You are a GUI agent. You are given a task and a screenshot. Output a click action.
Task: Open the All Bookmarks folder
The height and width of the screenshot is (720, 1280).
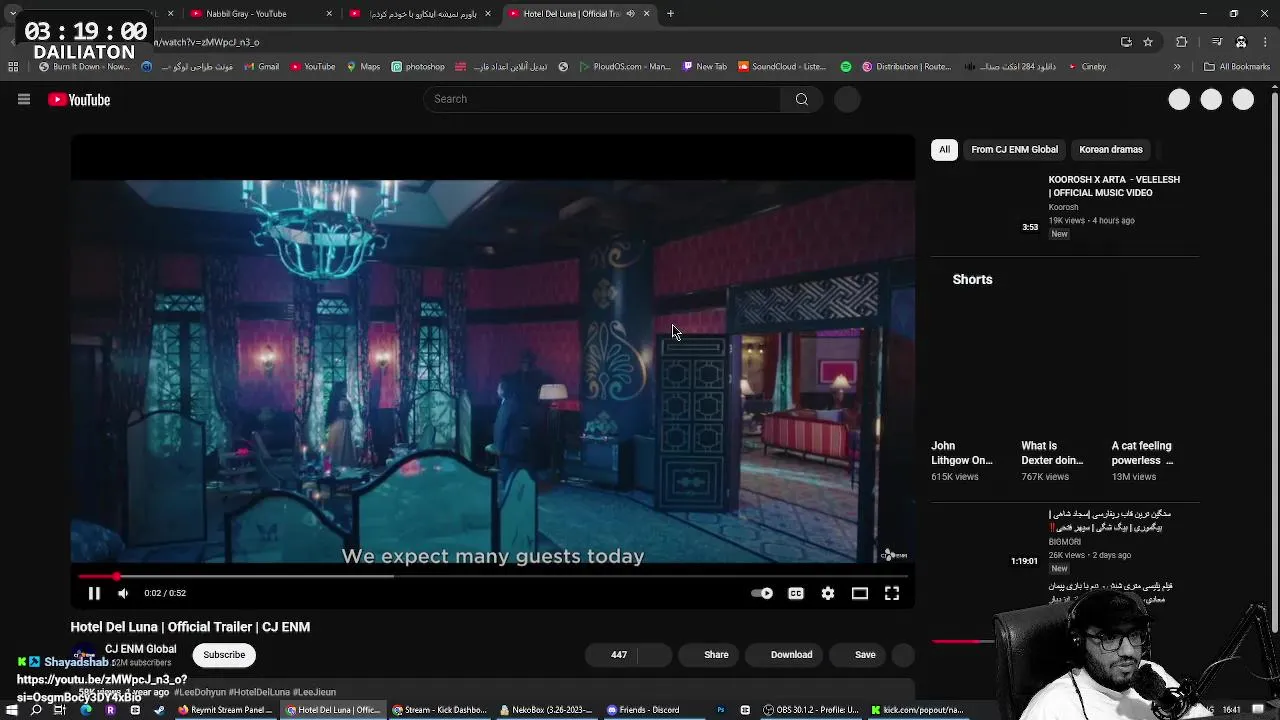1237,67
